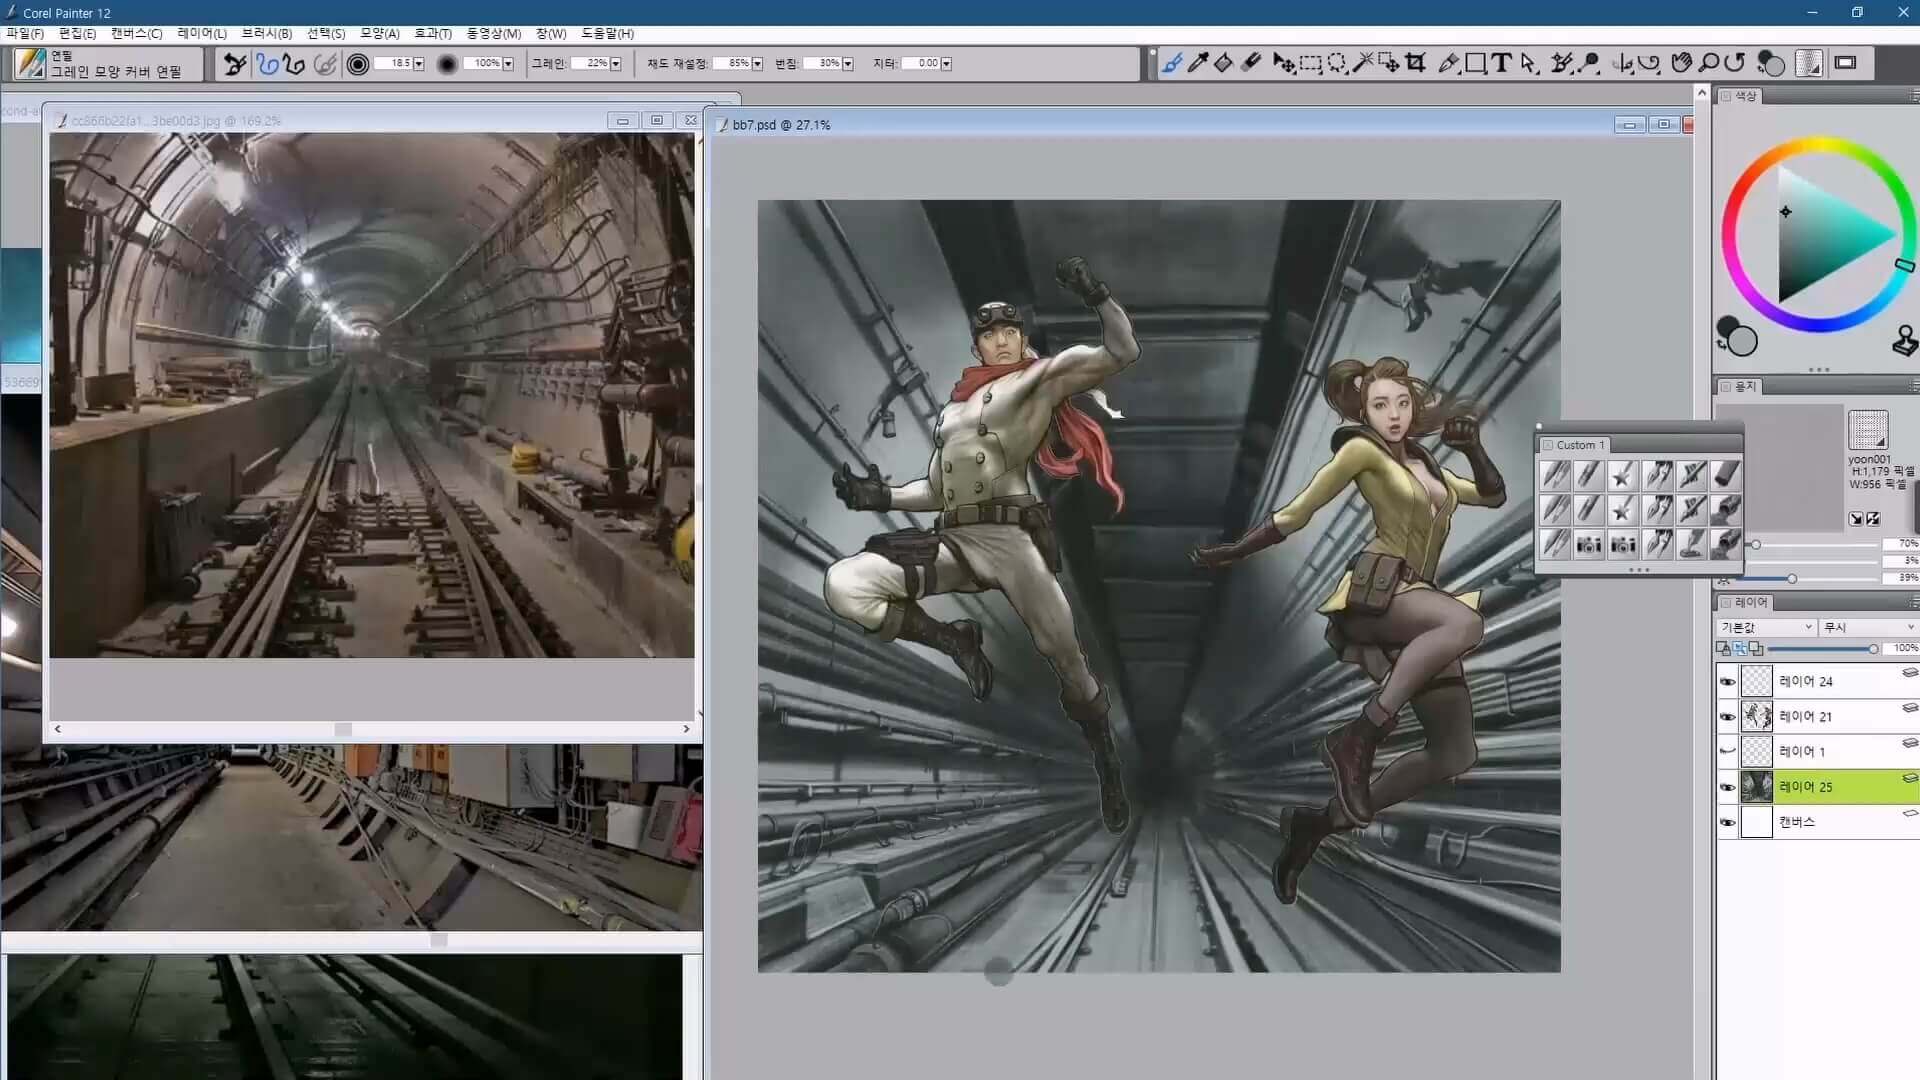Select the Text tool
Screen dimensions: 1920x1080
(1501, 63)
